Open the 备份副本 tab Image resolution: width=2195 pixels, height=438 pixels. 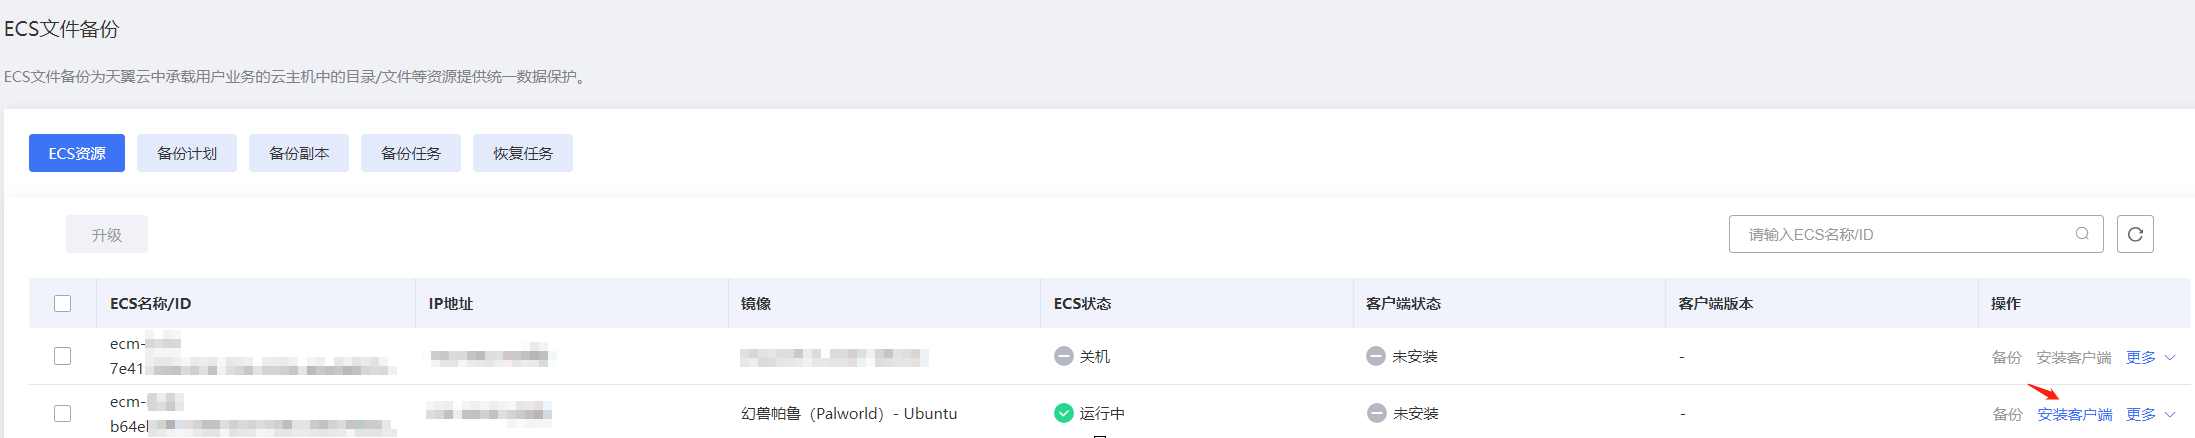tap(299, 153)
